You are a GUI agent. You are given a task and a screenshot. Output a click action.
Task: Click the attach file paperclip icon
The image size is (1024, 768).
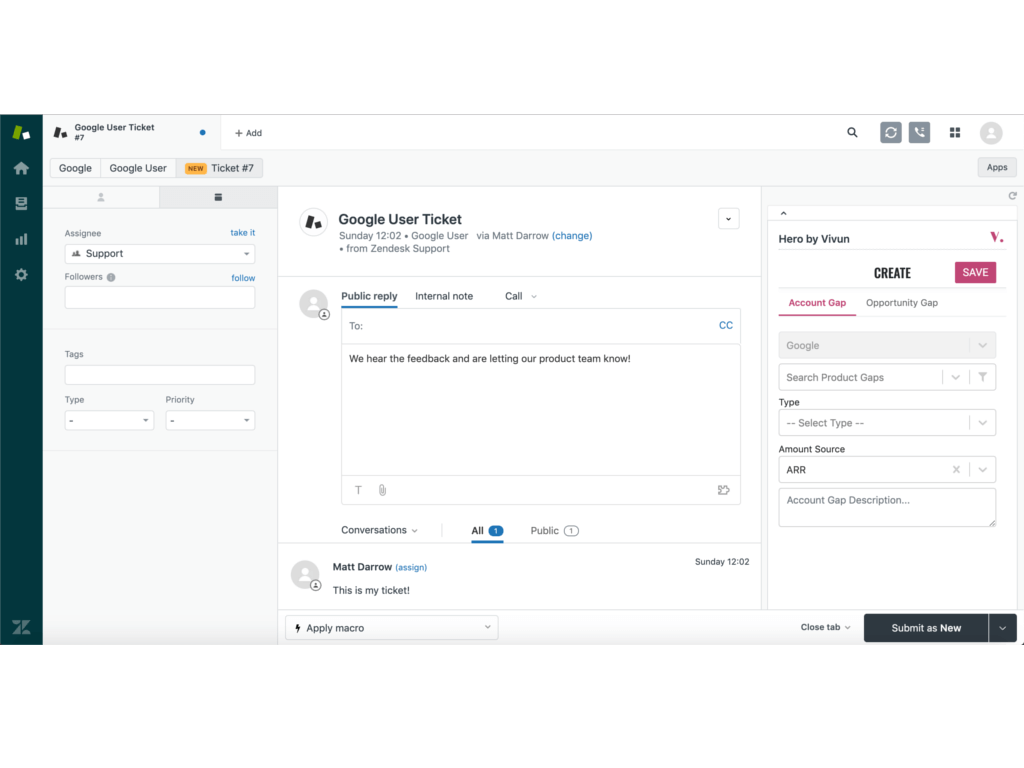coord(382,490)
